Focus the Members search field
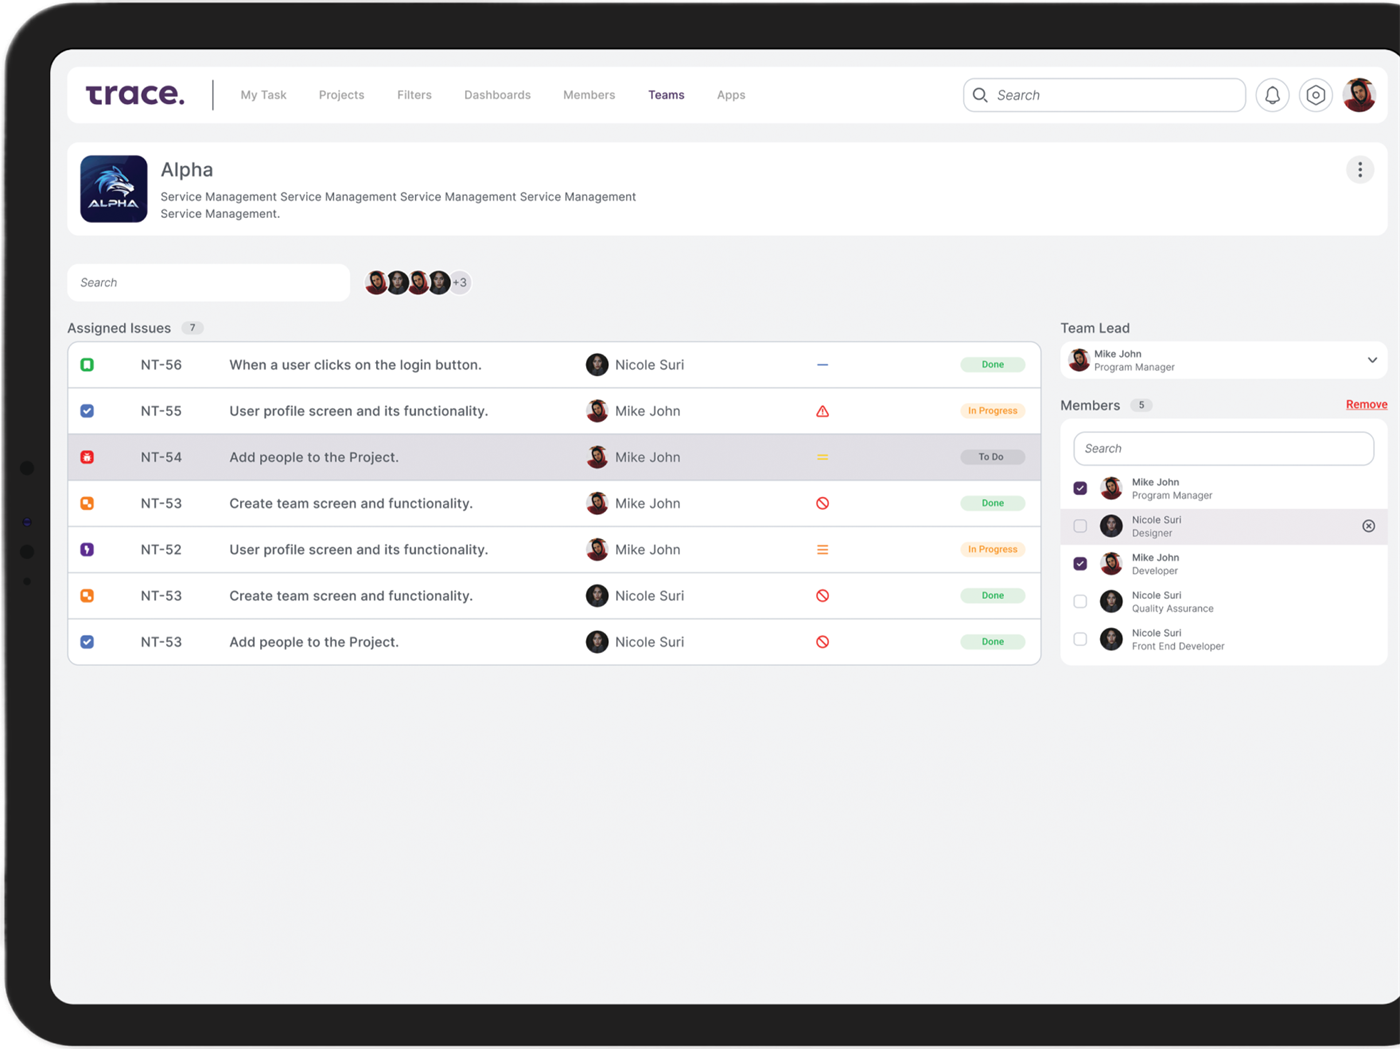The image size is (1400, 1049). coord(1223,449)
